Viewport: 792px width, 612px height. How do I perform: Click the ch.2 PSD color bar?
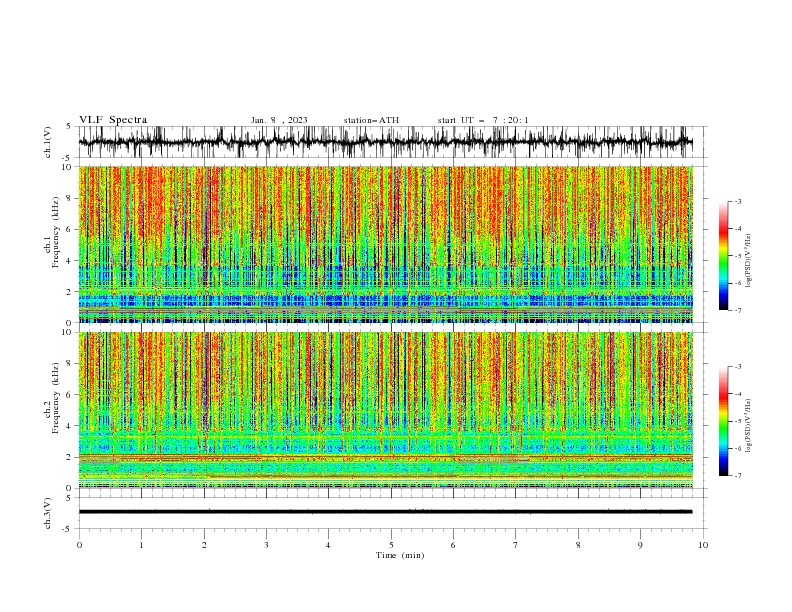tap(723, 421)
